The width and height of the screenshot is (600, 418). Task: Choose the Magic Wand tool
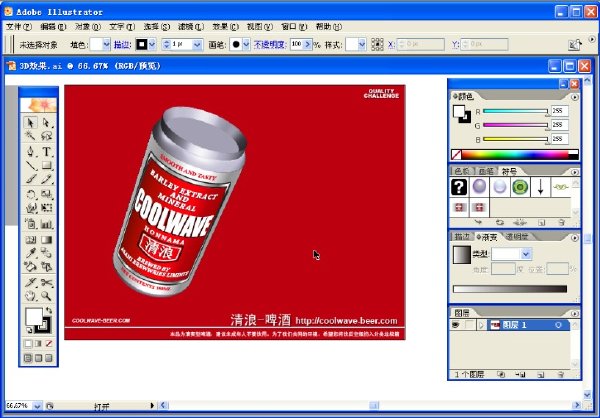[30, 136]
